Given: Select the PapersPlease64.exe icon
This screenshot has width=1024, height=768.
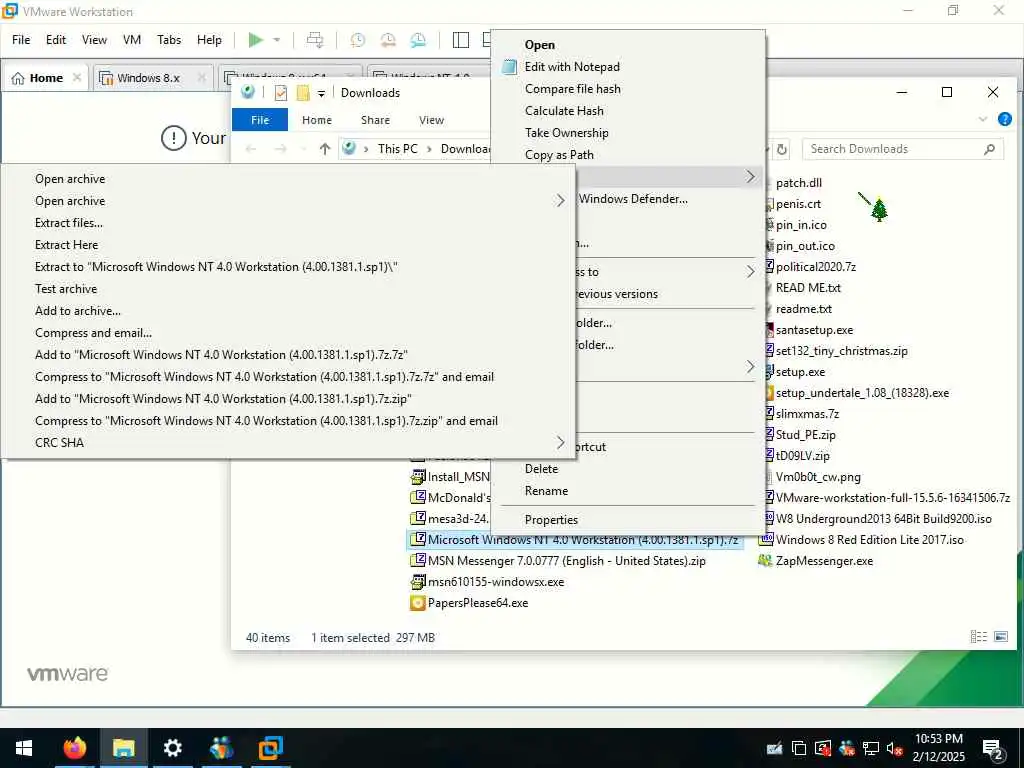Looking at the screenshot, I should pos(417,603).
